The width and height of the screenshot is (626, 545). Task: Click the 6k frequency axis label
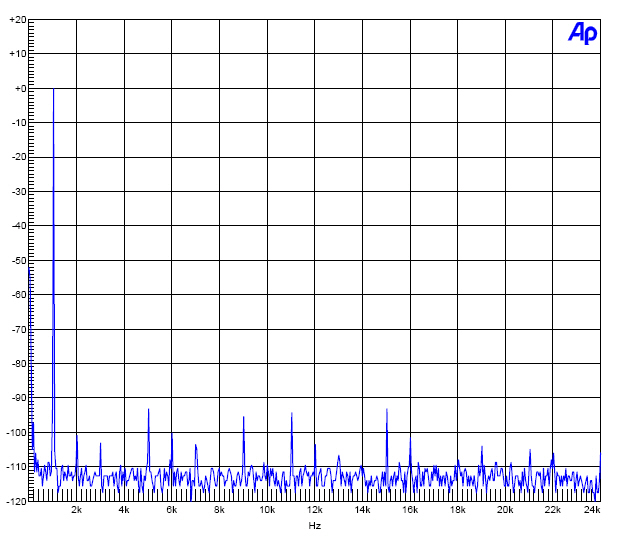point(172,510)
